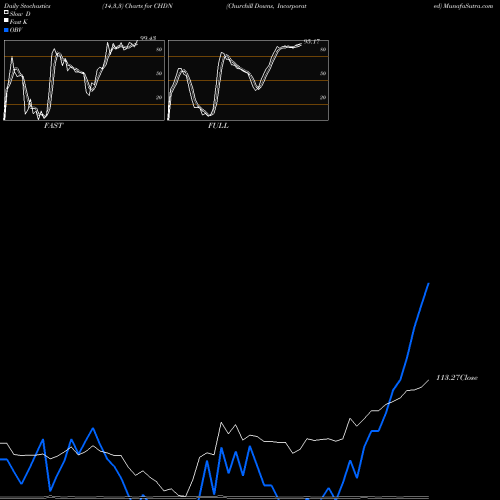Screen dimensions: 500x500
Task: Click the 'OBV' legend text
Action: pyautogui.click(x=16, y=30)
